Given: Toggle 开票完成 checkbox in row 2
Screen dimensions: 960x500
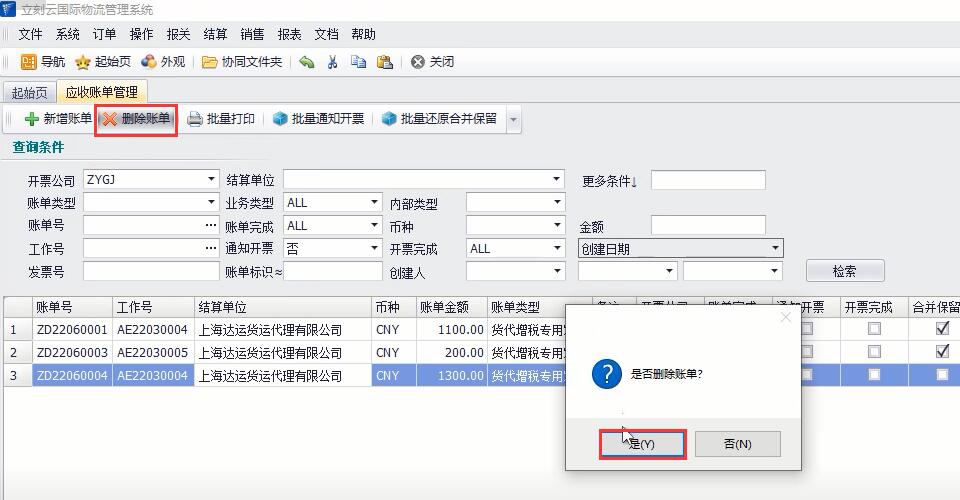Looking at the screenshot, I should pos(874,352).
